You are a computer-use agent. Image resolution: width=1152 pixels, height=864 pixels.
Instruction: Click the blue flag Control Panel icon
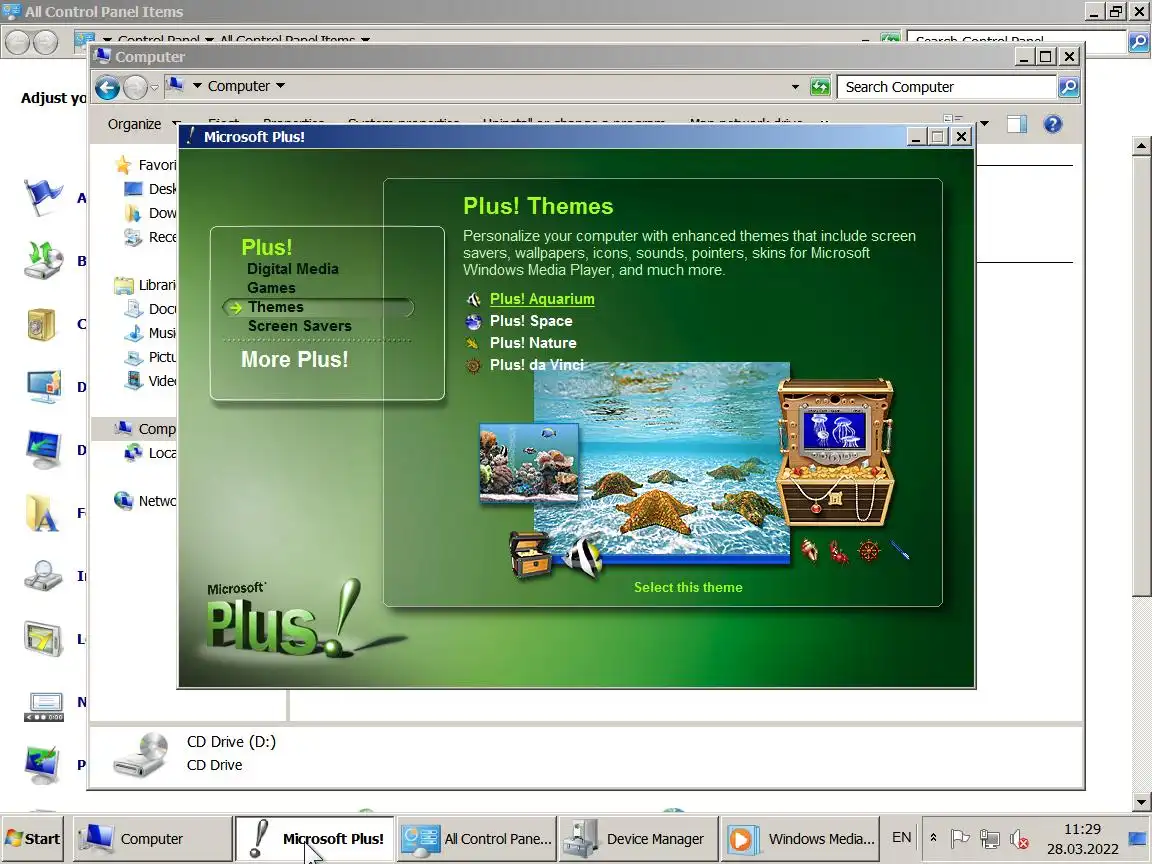[43, 198]
